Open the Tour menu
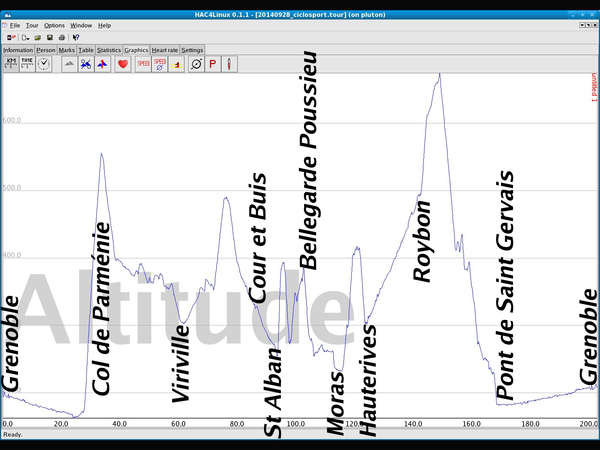The width and height of the screenshot is (600, 450). pos(32,25)
